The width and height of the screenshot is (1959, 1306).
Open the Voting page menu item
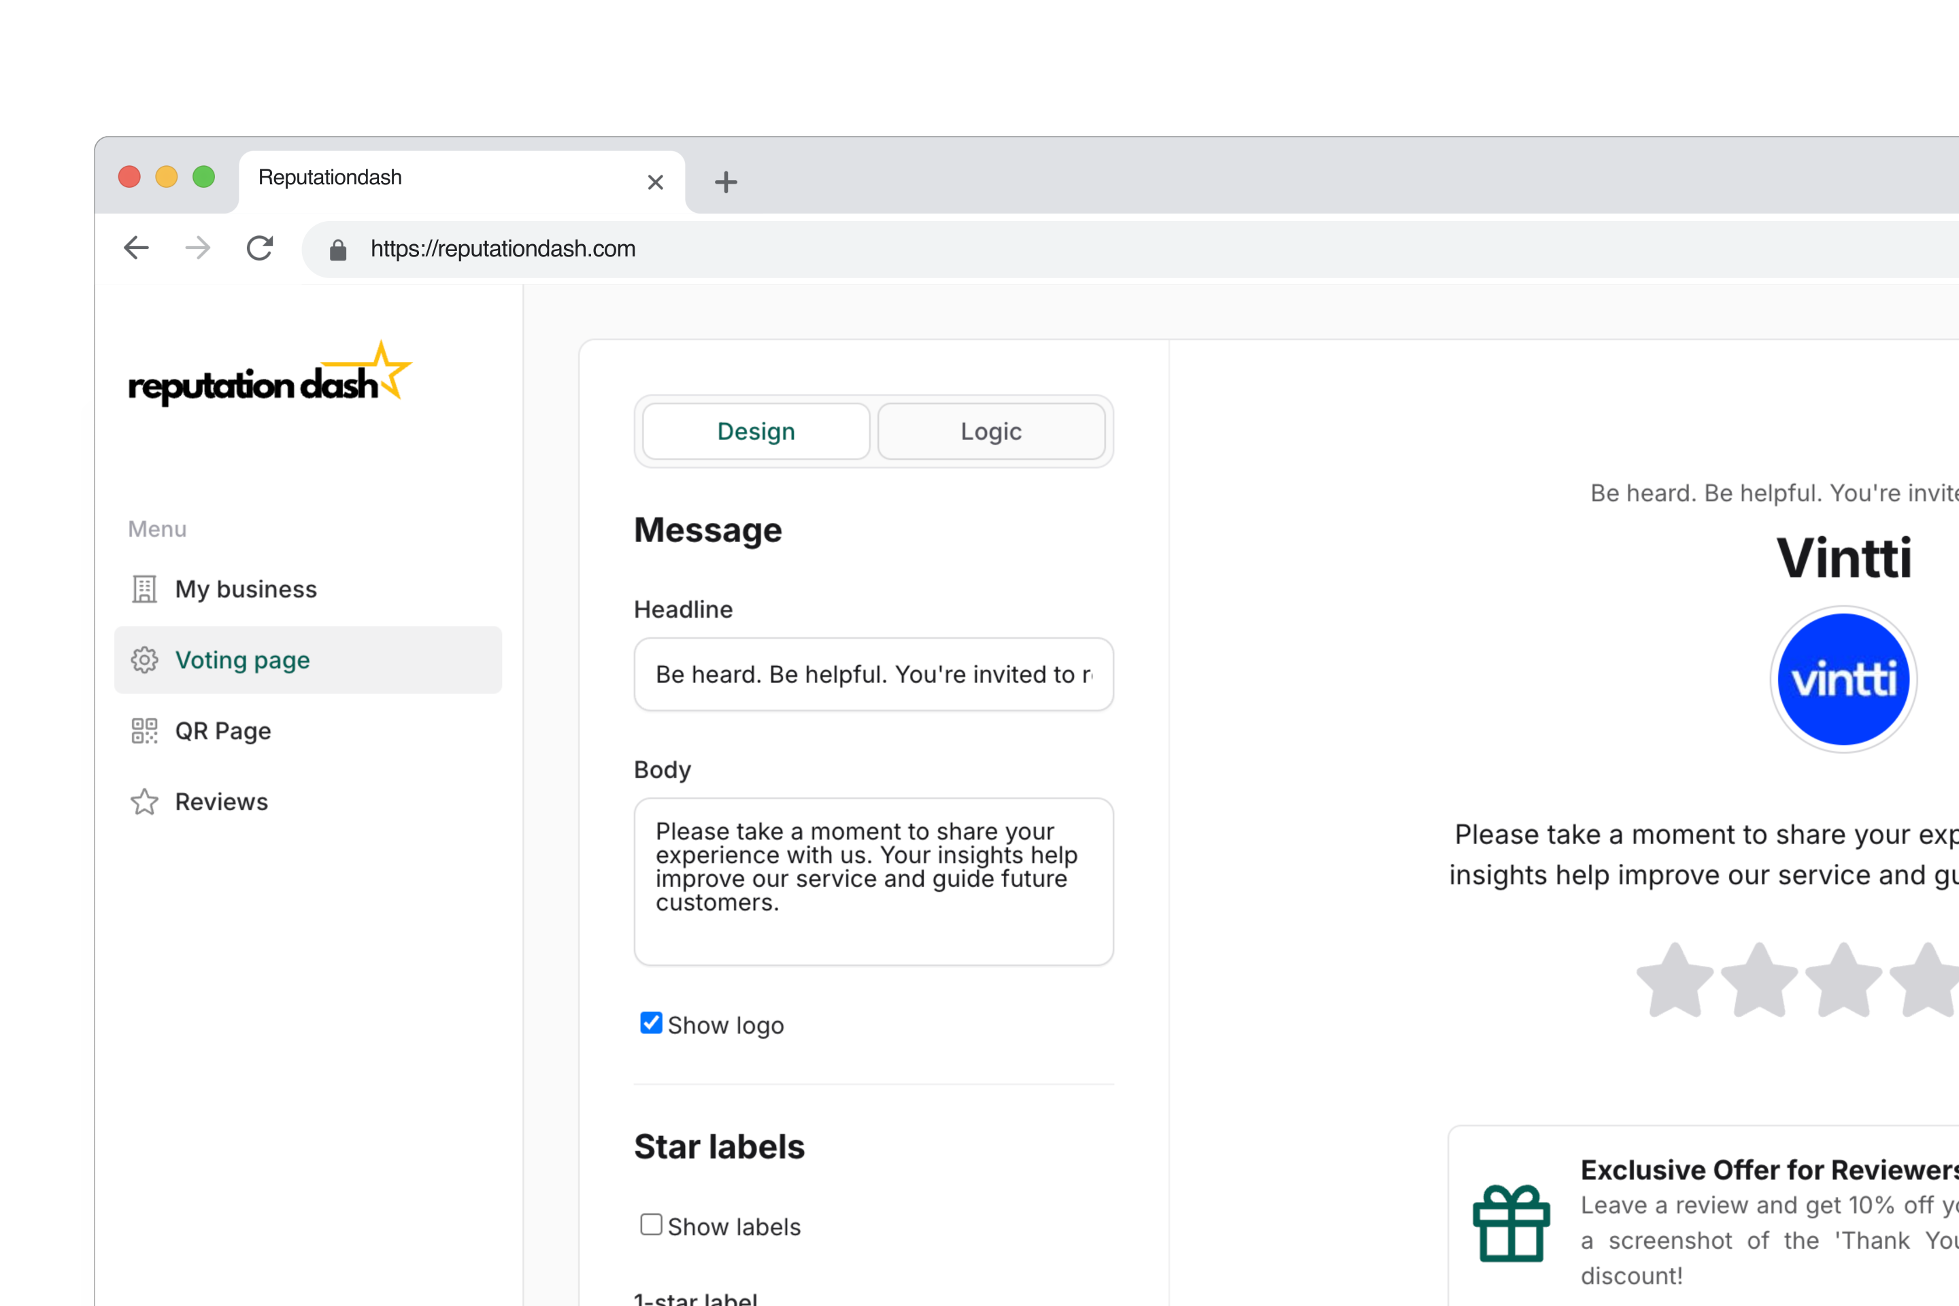[x=308, y=660]
